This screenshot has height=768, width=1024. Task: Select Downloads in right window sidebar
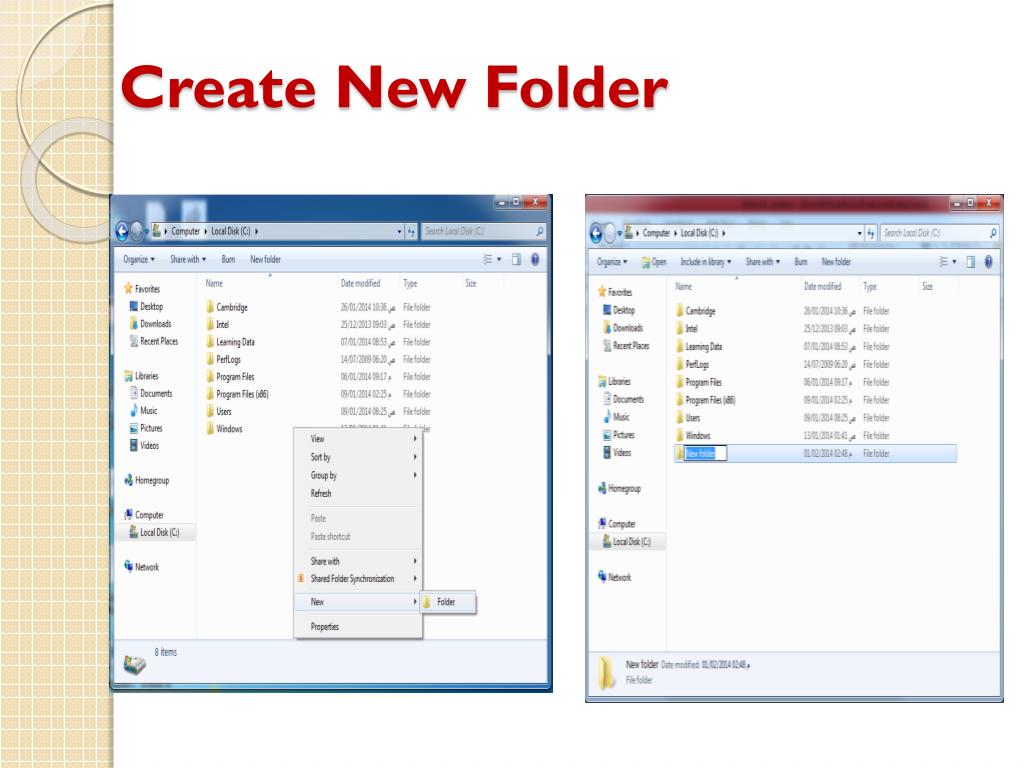tap(622, 328)
